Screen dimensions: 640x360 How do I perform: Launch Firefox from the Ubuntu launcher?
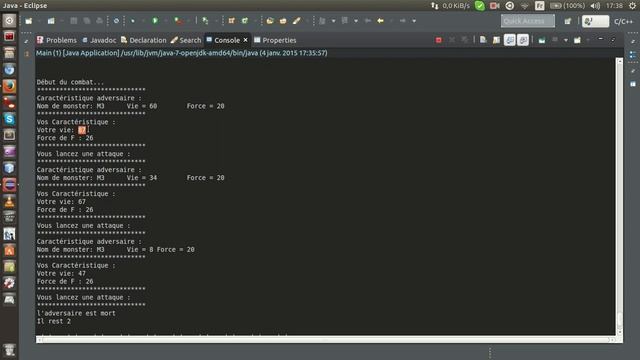pyautogui.click(x=9, y=86)
